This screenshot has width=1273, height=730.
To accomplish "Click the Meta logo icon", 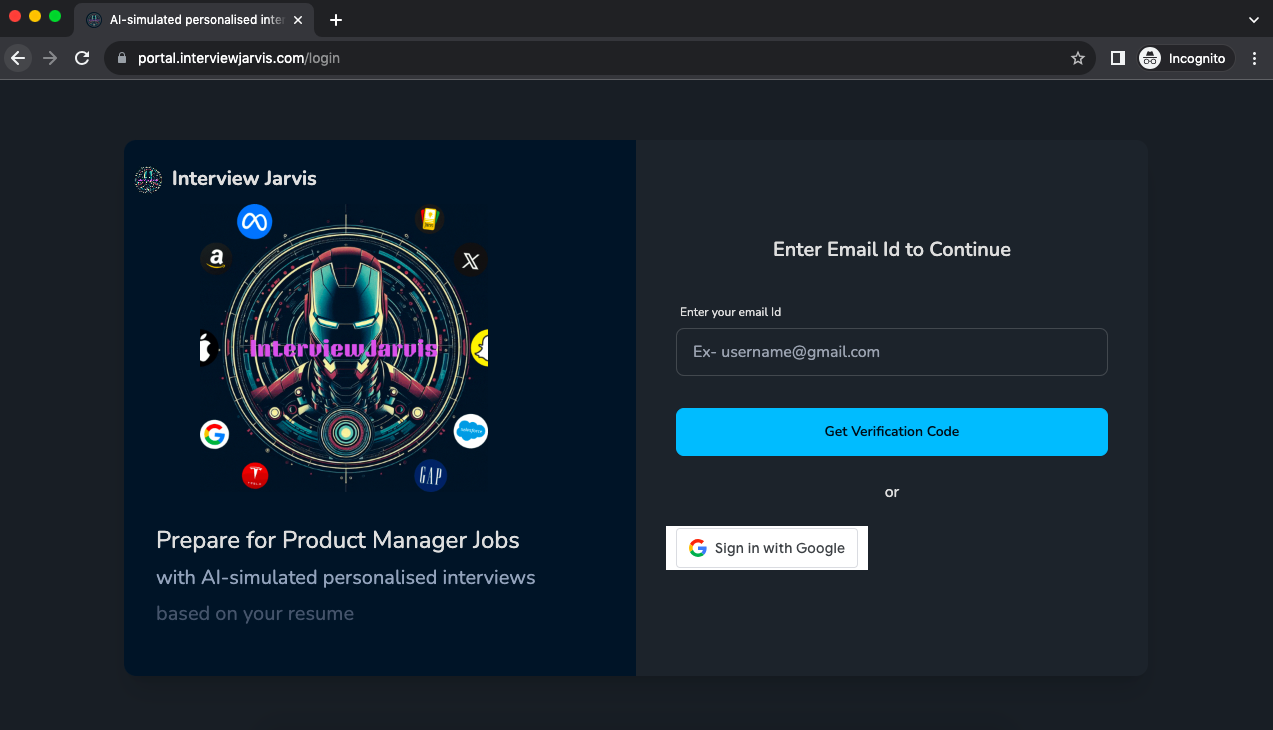I will [x=255, y=222].
